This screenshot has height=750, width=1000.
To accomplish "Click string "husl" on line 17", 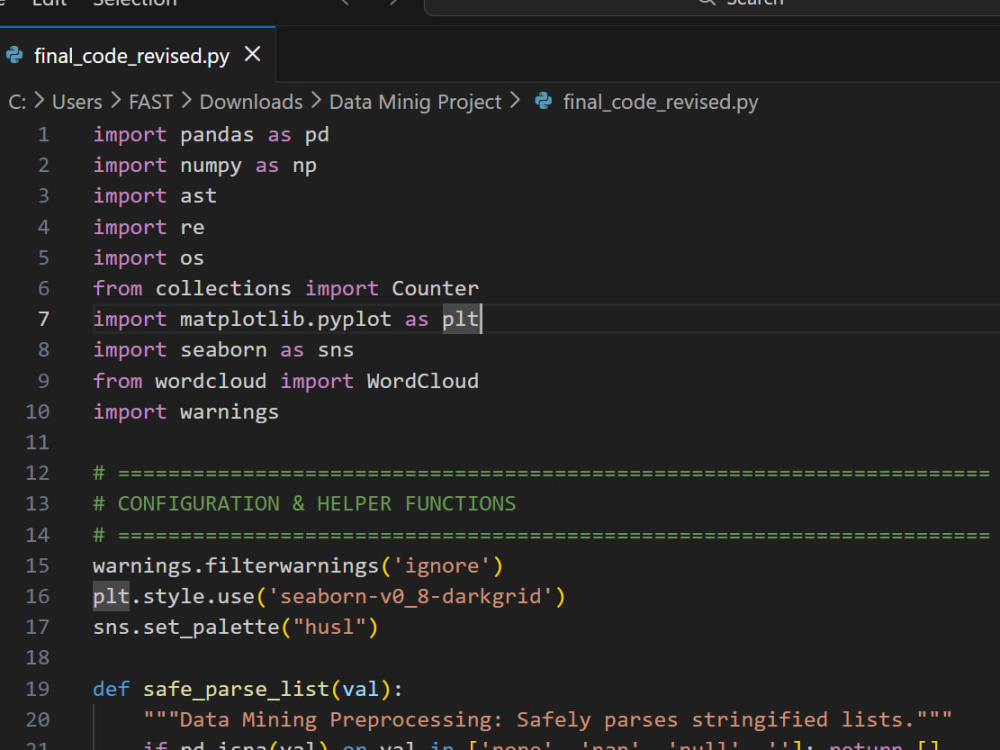I will point(329,627).
